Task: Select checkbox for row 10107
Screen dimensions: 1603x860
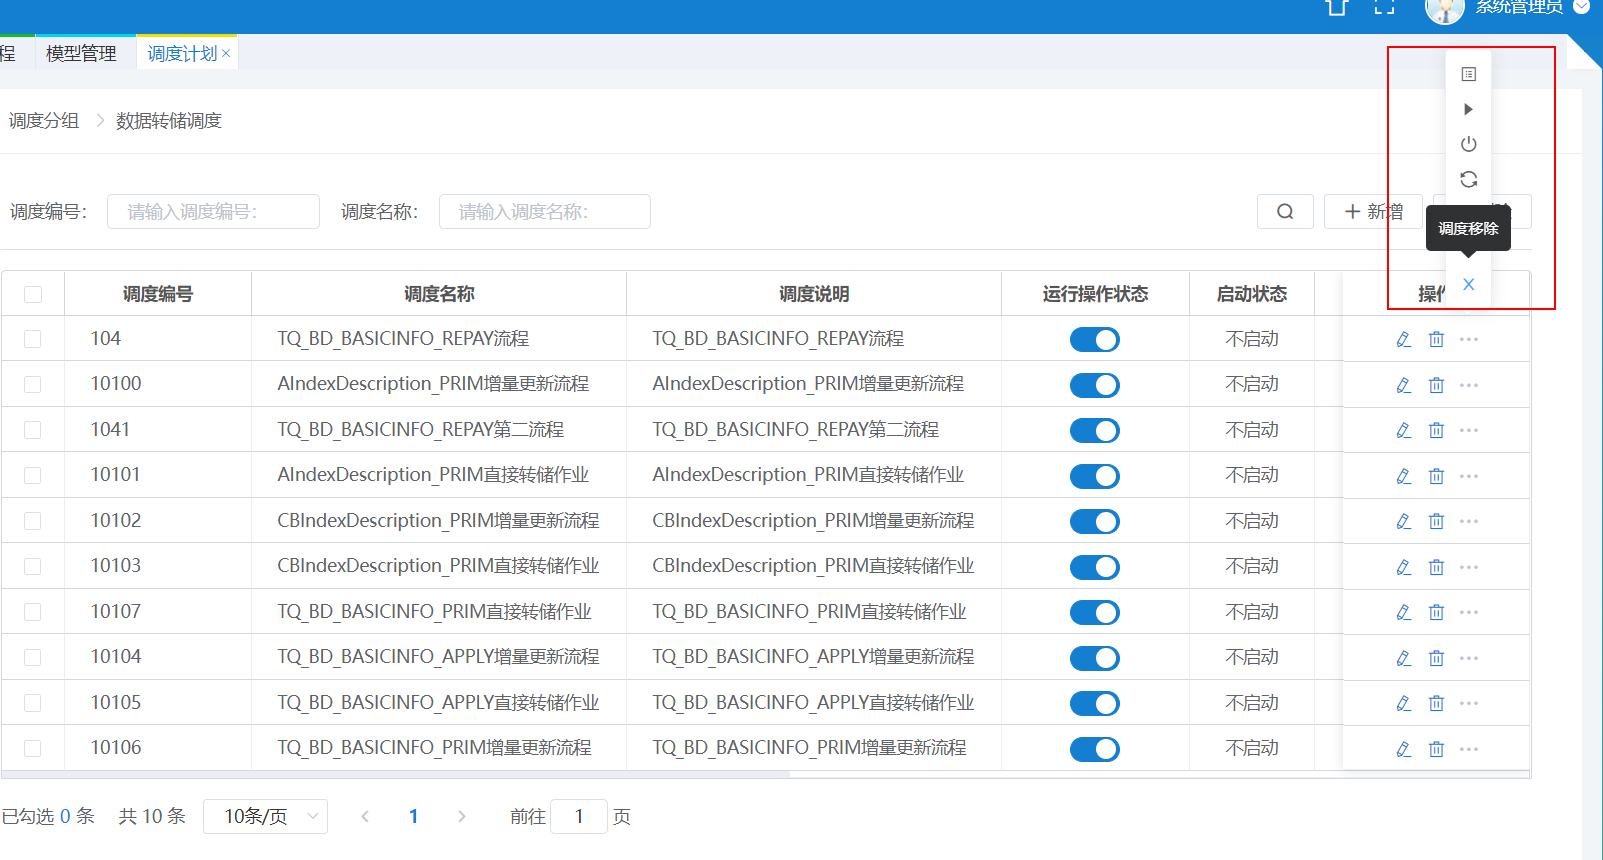Action: point(33,612)
